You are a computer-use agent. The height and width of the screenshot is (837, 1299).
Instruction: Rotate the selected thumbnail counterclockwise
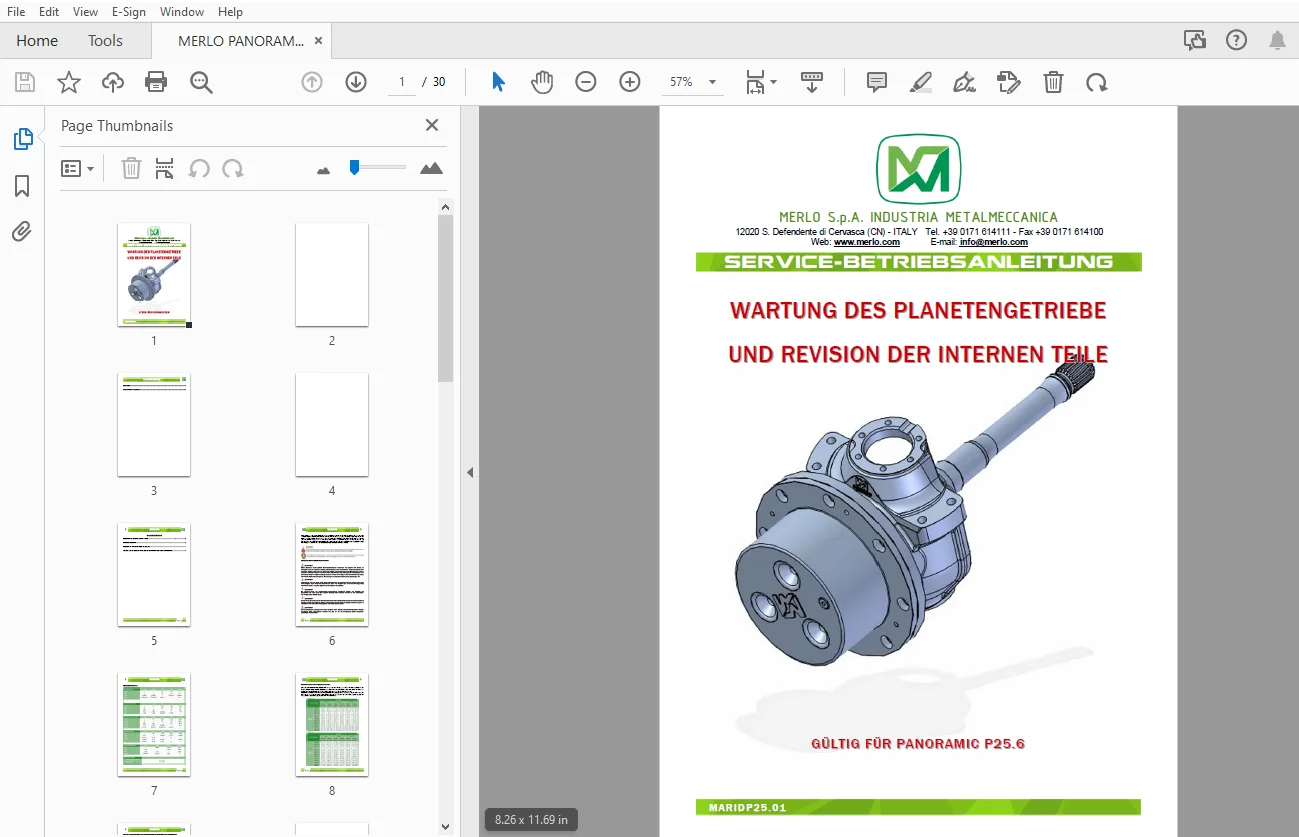(199, 168)
